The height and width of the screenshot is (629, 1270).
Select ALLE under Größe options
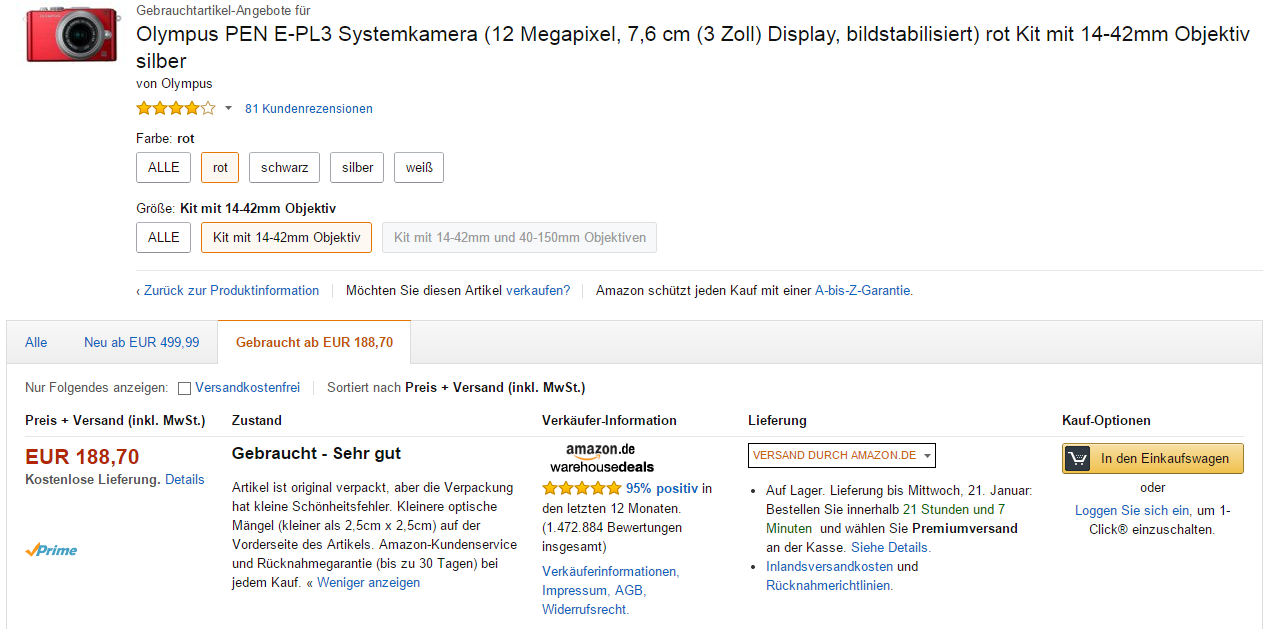click(x=164, y=237)
